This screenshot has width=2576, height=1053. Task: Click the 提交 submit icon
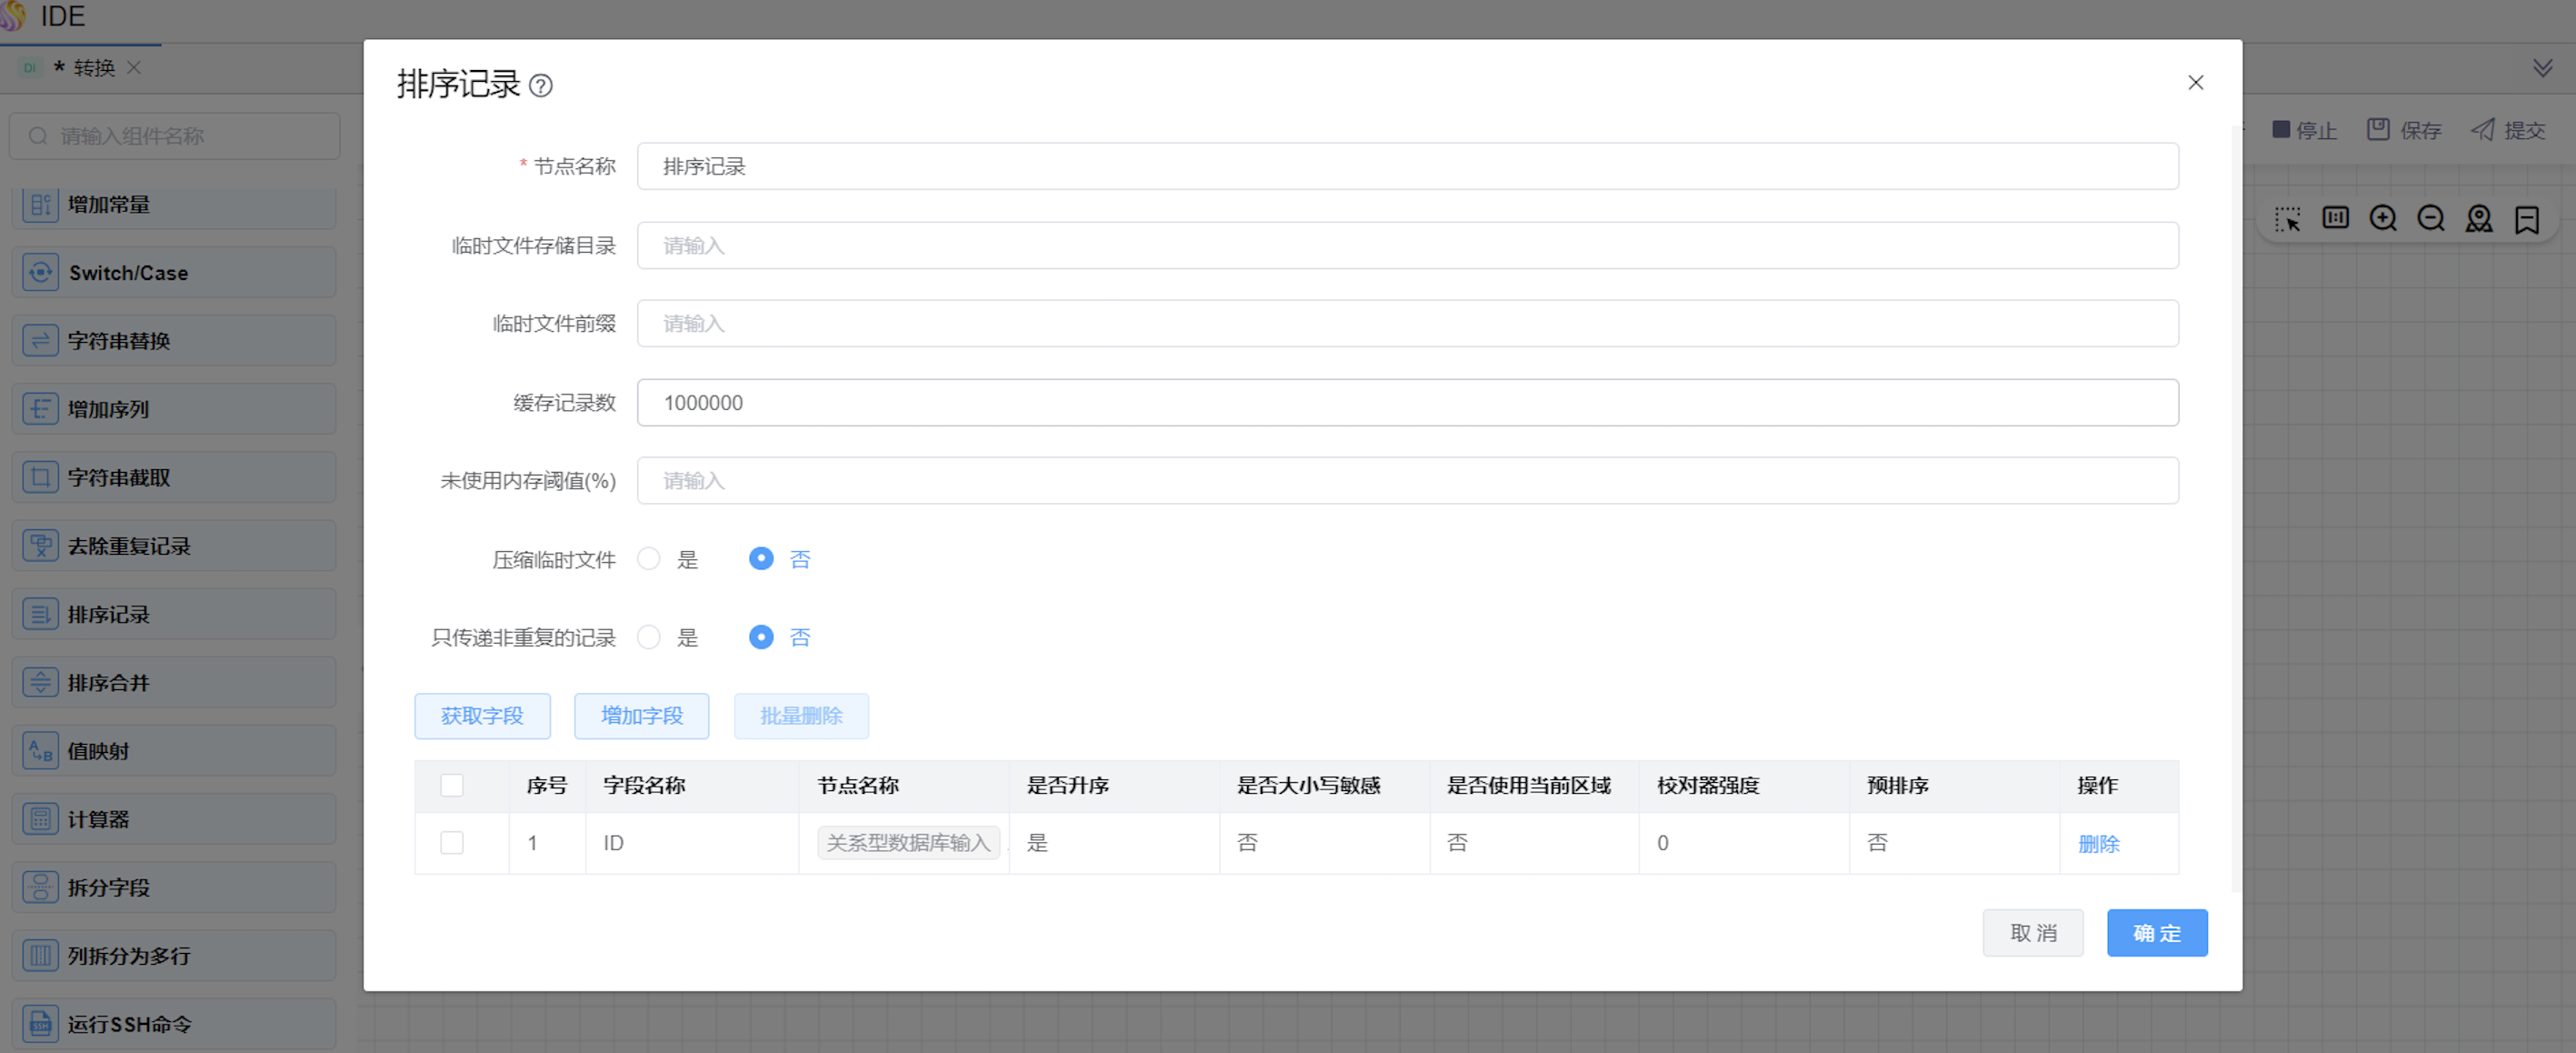pos(2483,130)
